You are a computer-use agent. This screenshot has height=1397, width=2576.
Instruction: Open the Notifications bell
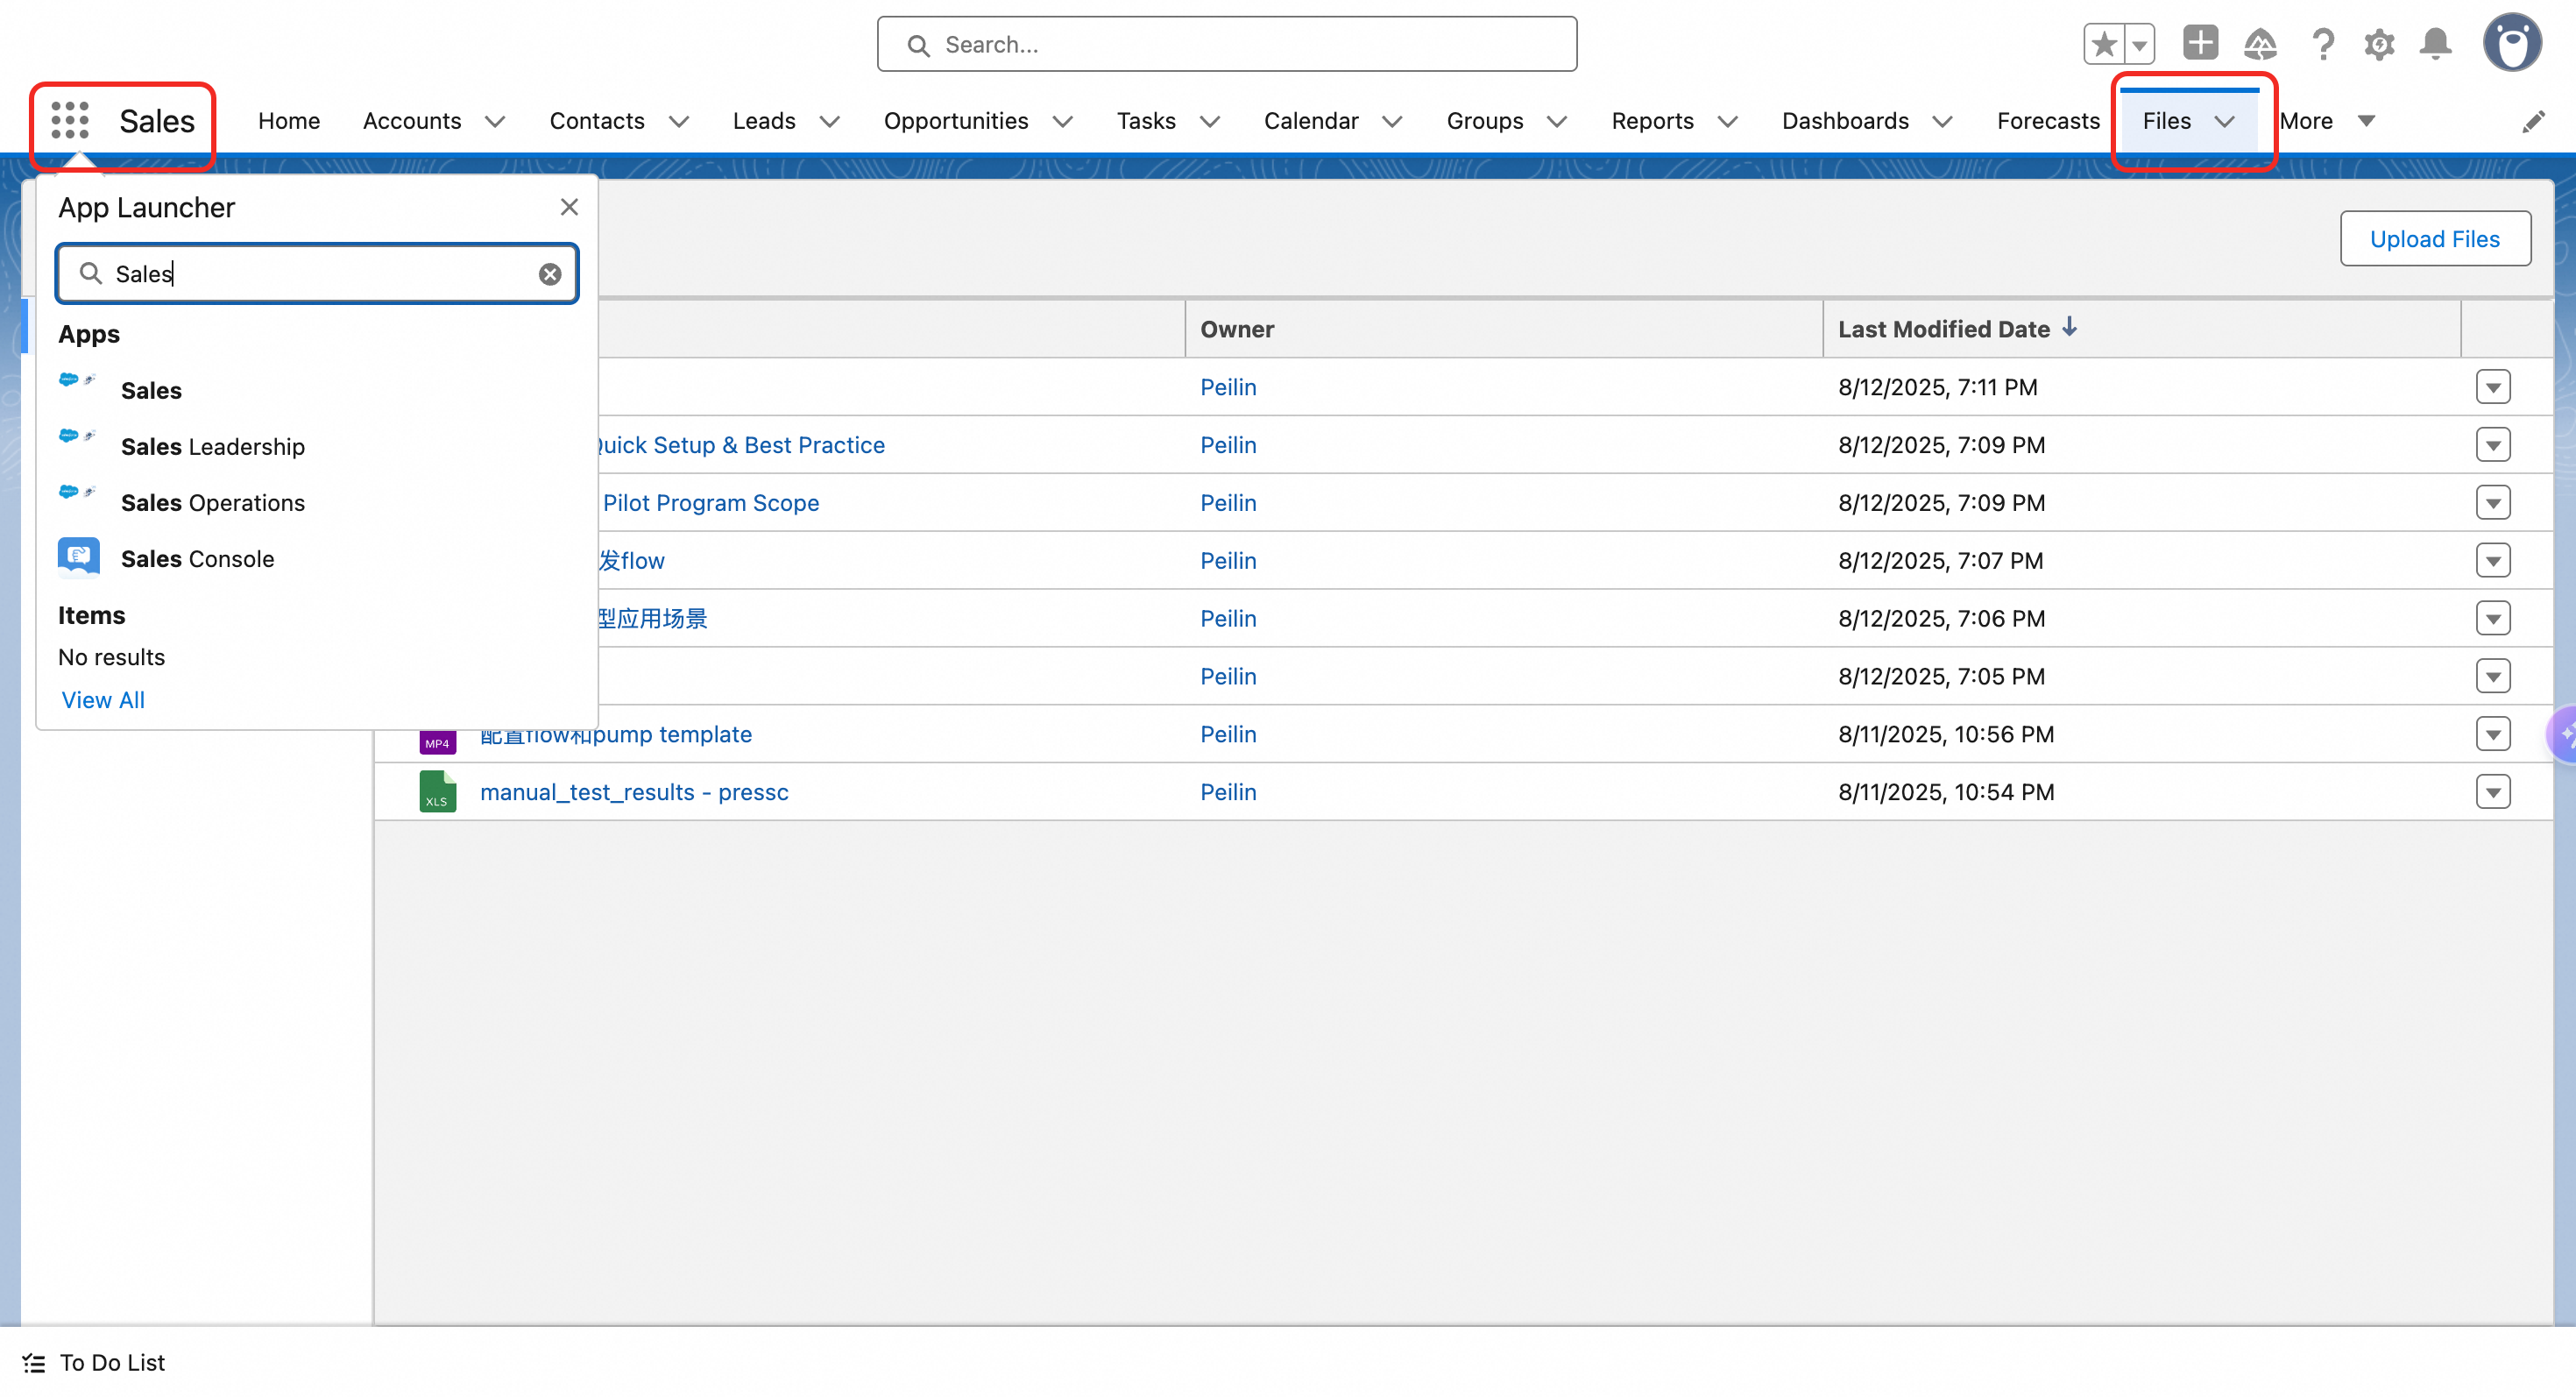(x=2436, y=44)
